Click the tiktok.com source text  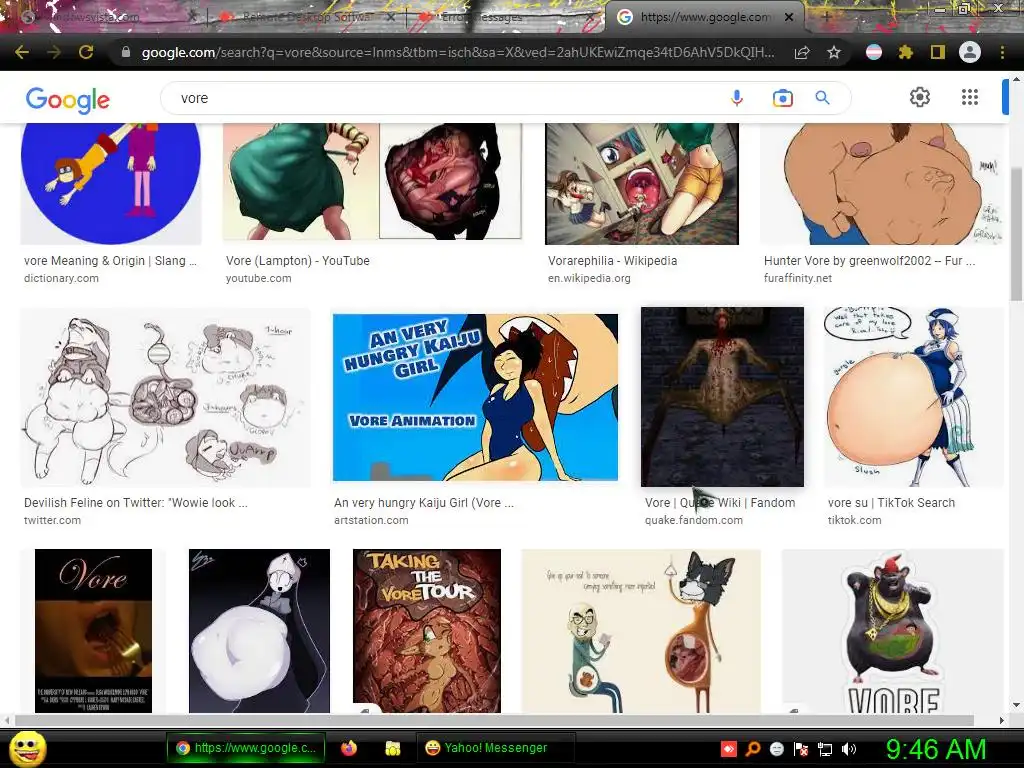point(854,520)
